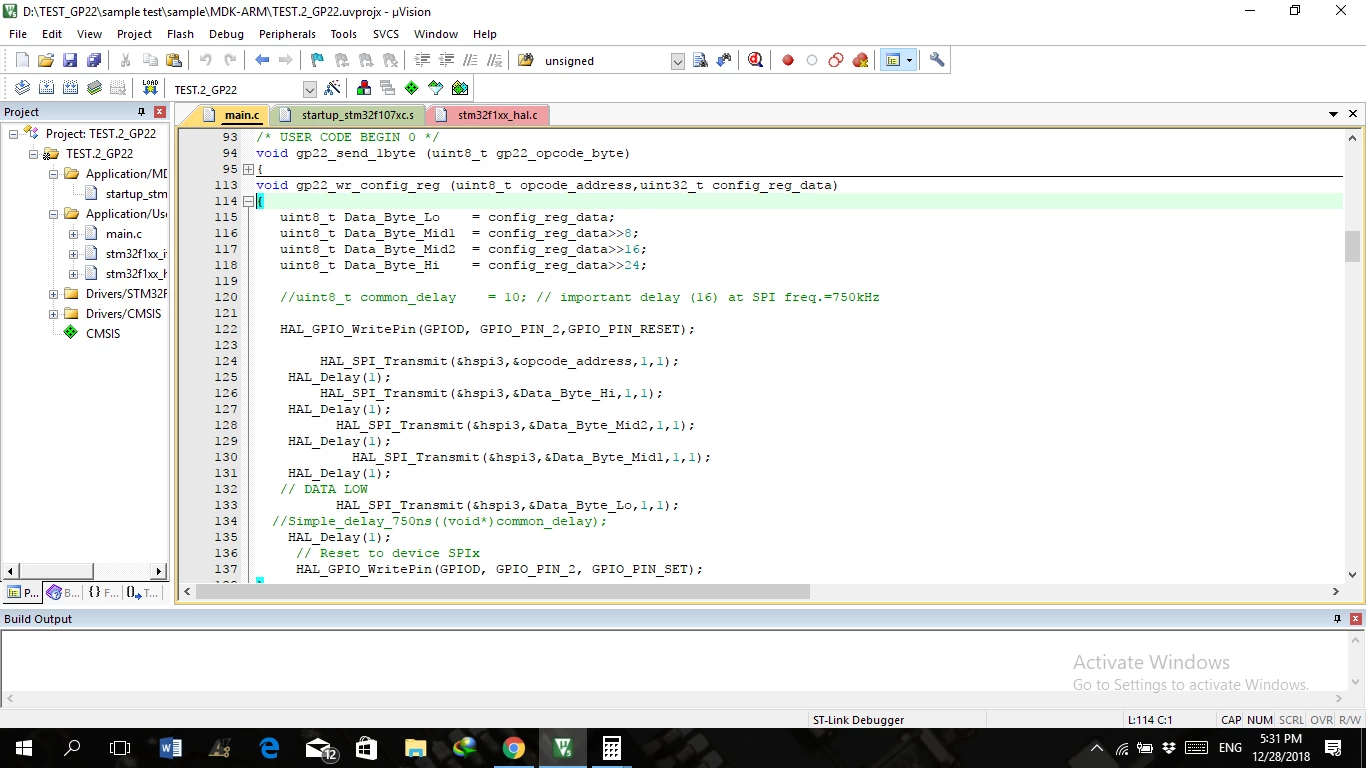Open the TEST.2_GP22 target selector dropdown
This screenshot has width=1366, height=768.
point(309,89)
